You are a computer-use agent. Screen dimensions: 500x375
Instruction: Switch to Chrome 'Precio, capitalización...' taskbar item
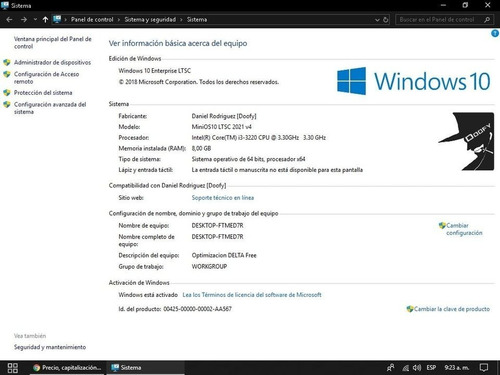67,368
